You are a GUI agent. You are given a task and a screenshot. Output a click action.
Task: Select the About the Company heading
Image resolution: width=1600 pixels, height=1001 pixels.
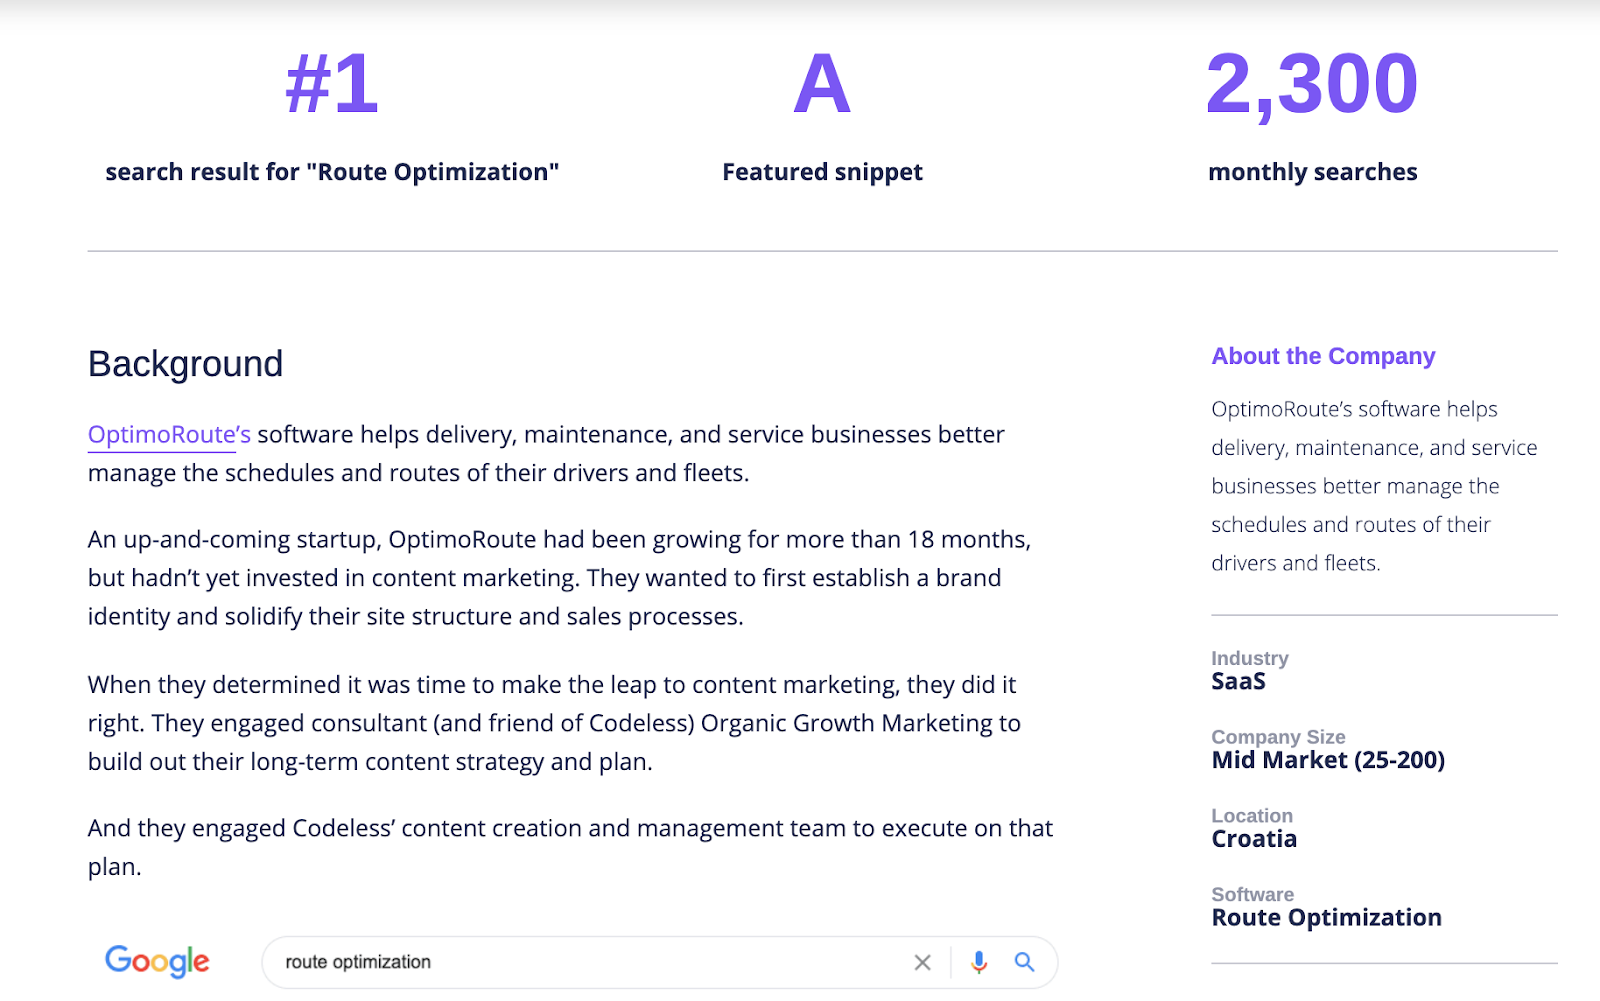(1323, 356)
